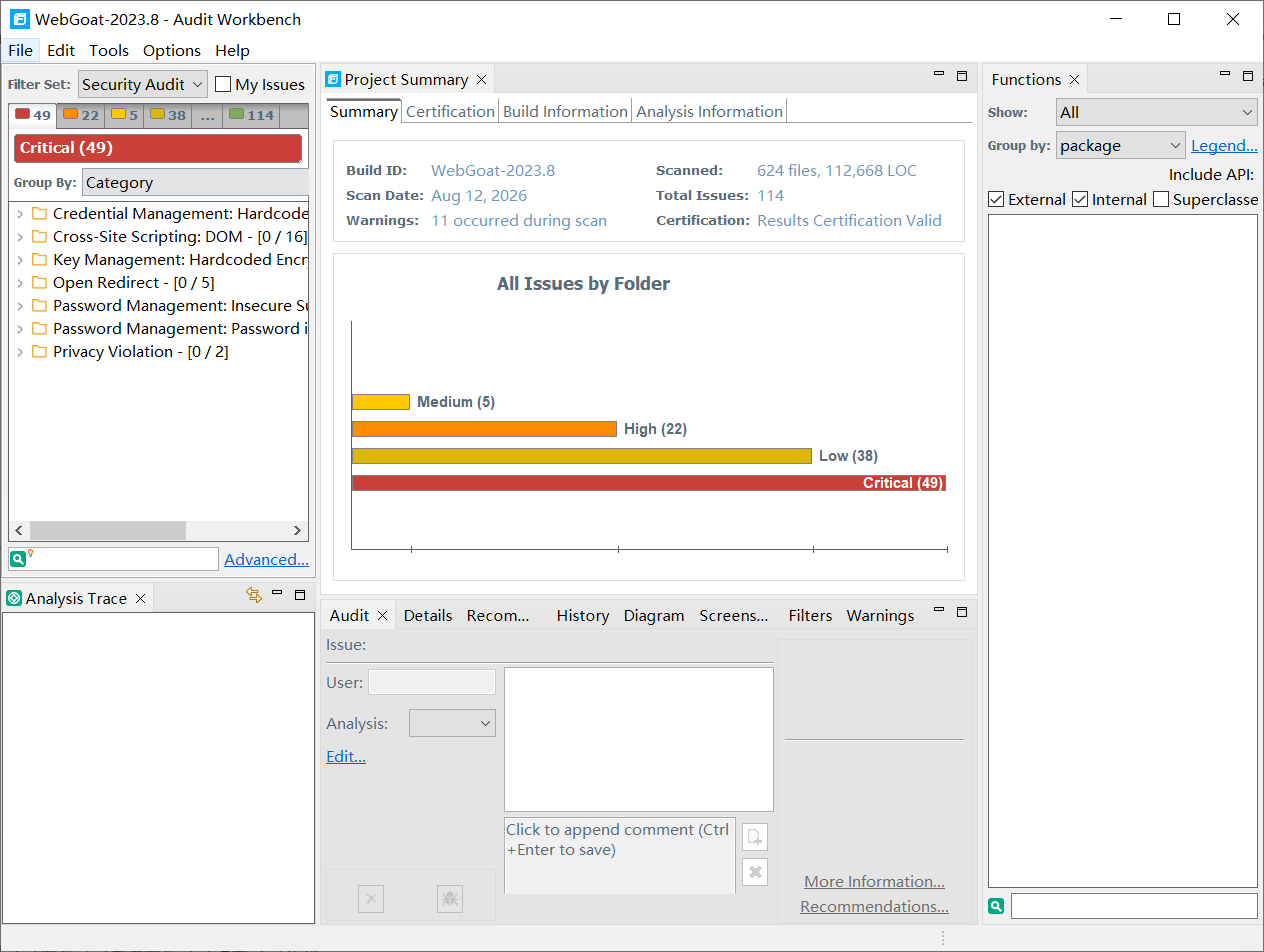Open the Group By Category dropdown
Viewport: 1264px width, 952px height.
195,183
